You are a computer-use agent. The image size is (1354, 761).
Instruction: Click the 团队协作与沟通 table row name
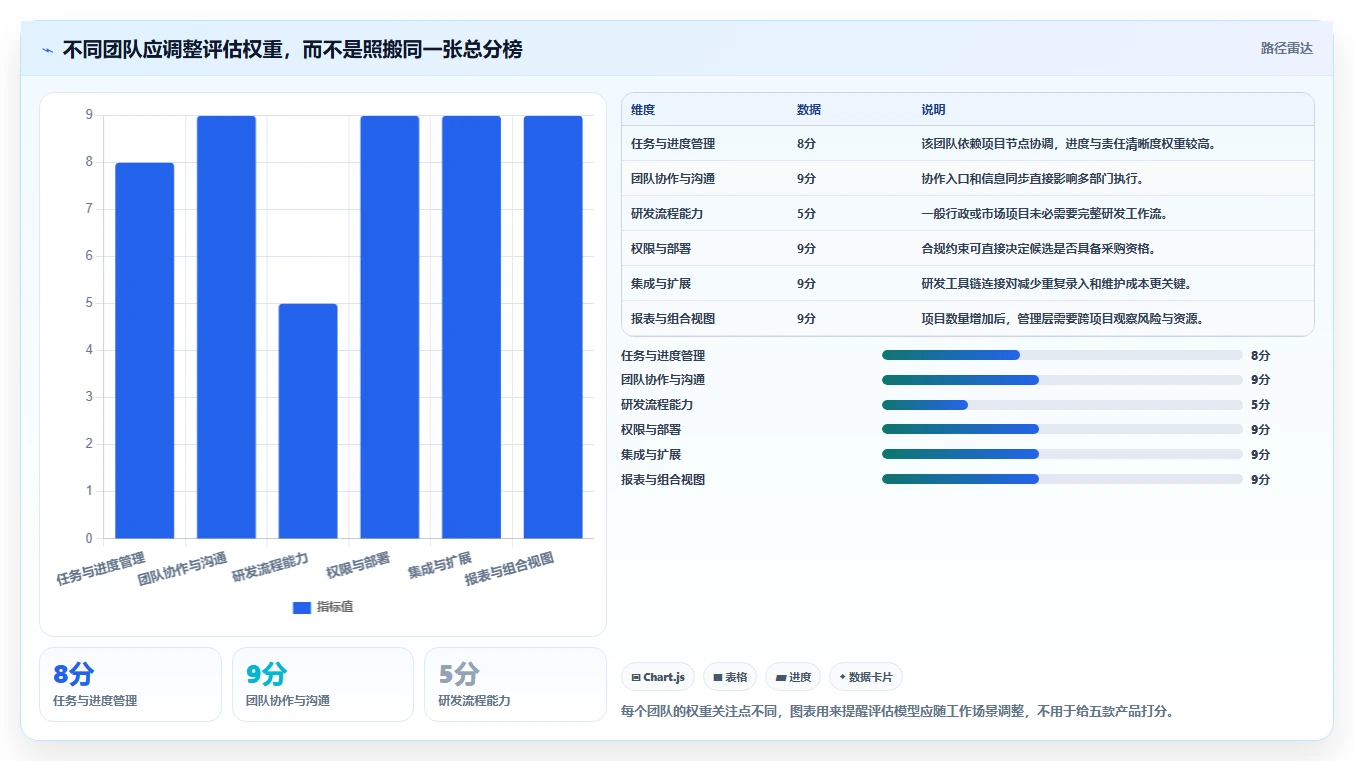673,179
